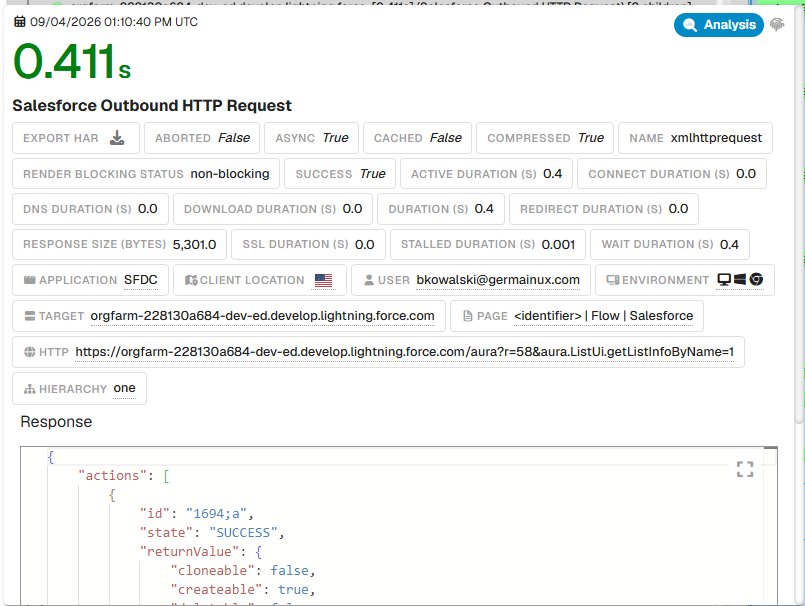Click the Windows OS environment icon
Screen dimensions: 805x606
(x=740, y=279)
